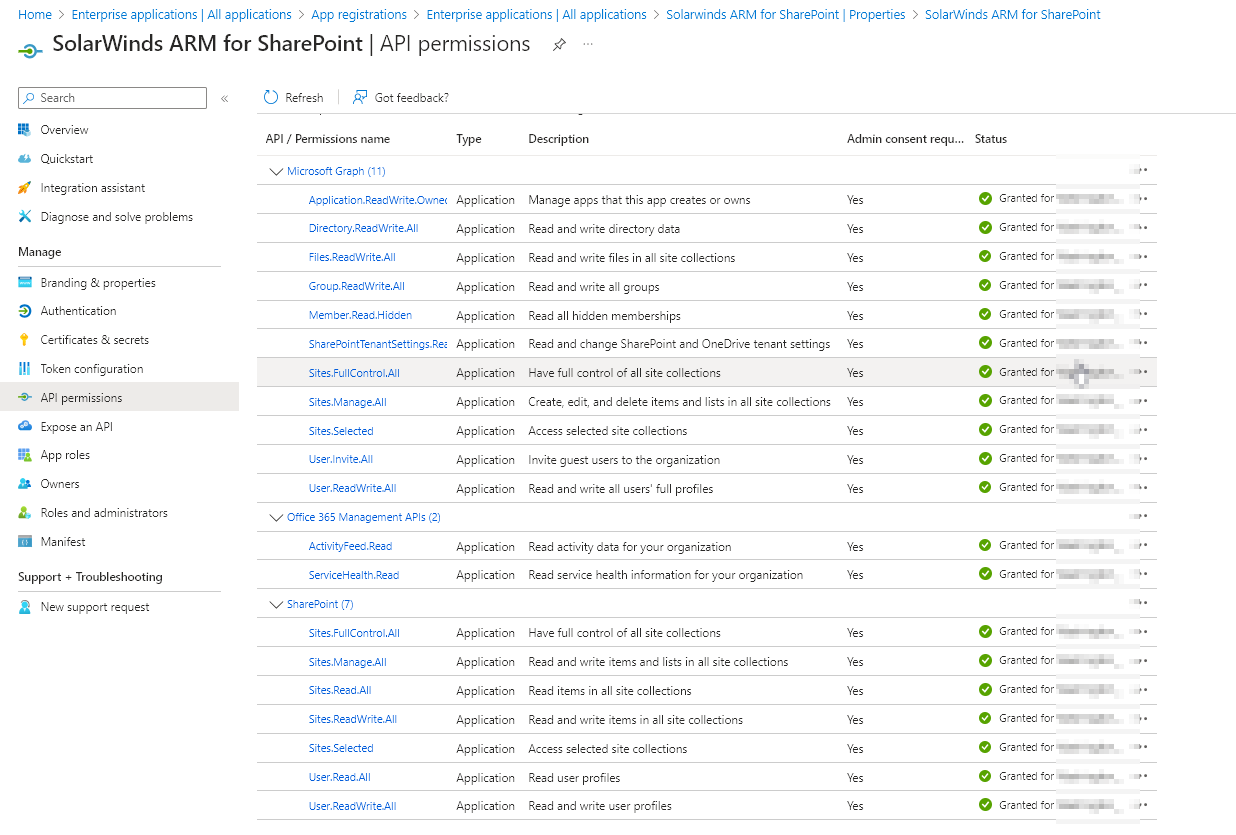Click the Status column header

(991, 139)
